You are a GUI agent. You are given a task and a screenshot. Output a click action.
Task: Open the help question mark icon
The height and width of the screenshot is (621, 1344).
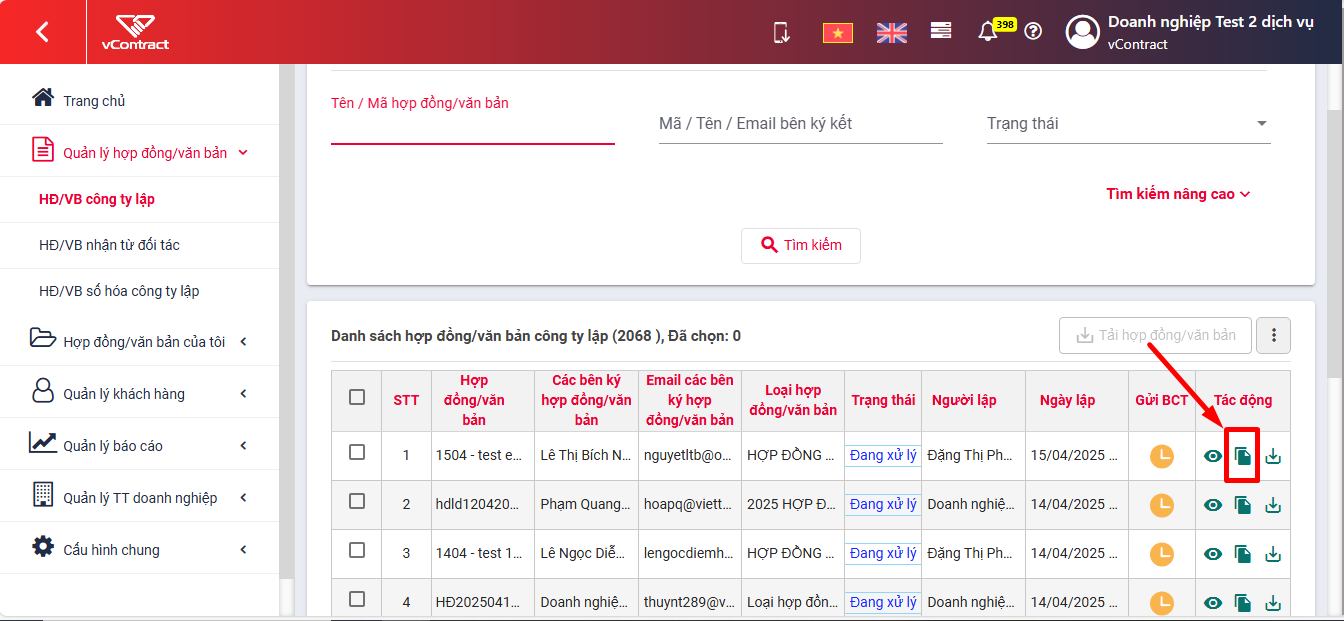tap(1033, 31)
